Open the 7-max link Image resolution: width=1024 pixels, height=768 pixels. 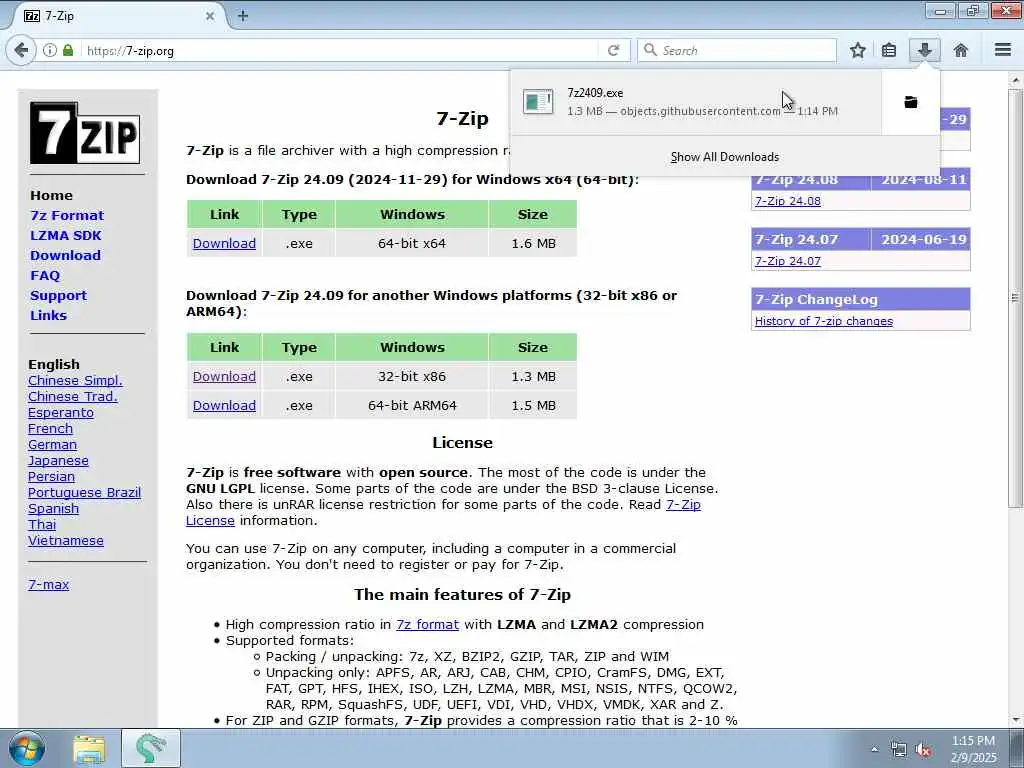tap(48, 584)
